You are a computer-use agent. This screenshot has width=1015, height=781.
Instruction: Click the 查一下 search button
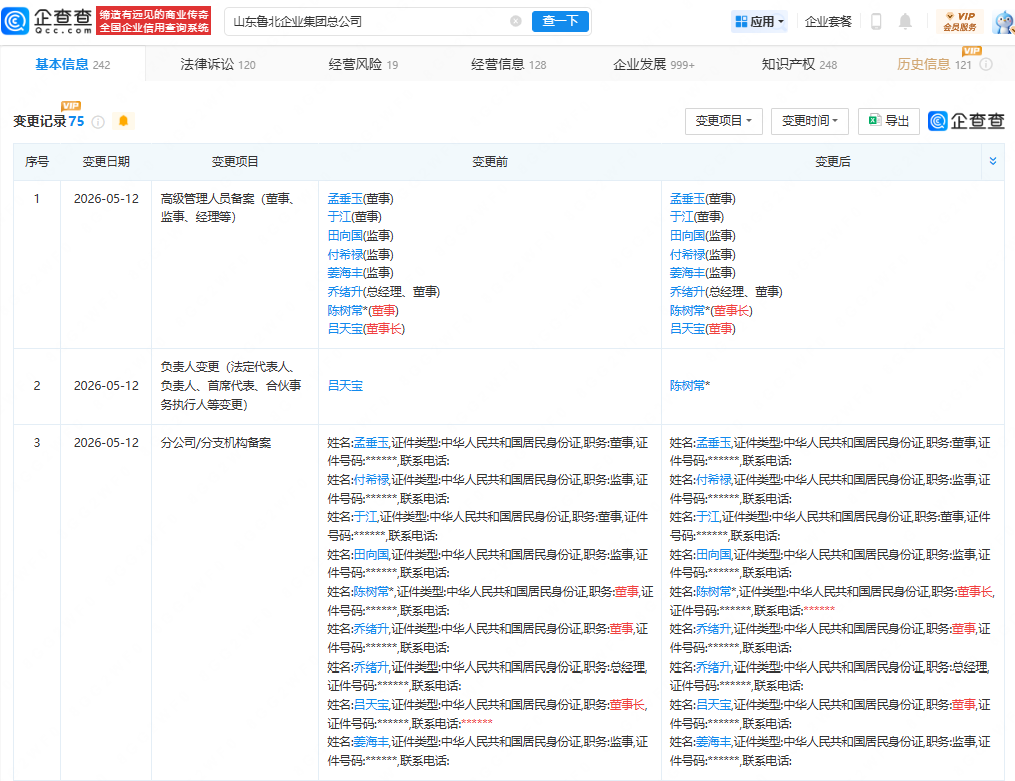pos(560,21)
